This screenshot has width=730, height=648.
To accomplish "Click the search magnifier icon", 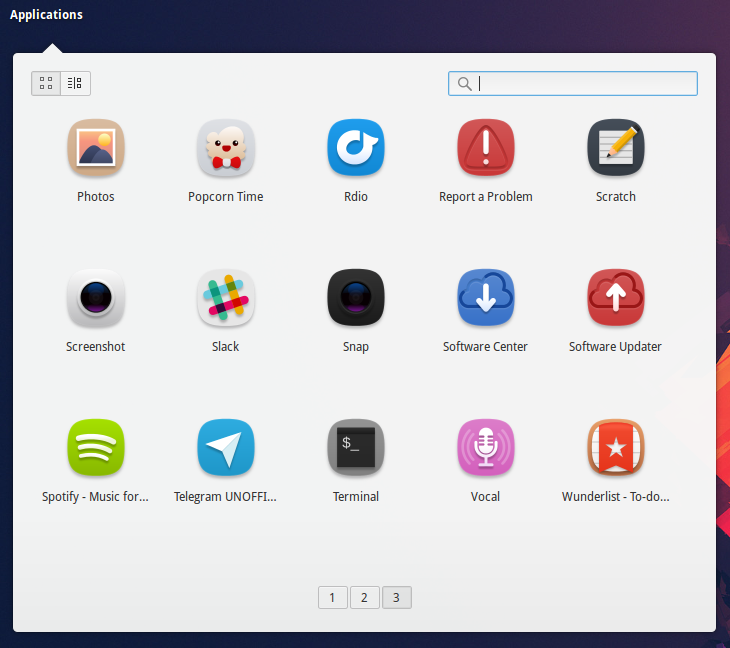I will click(x=465, y=84).
